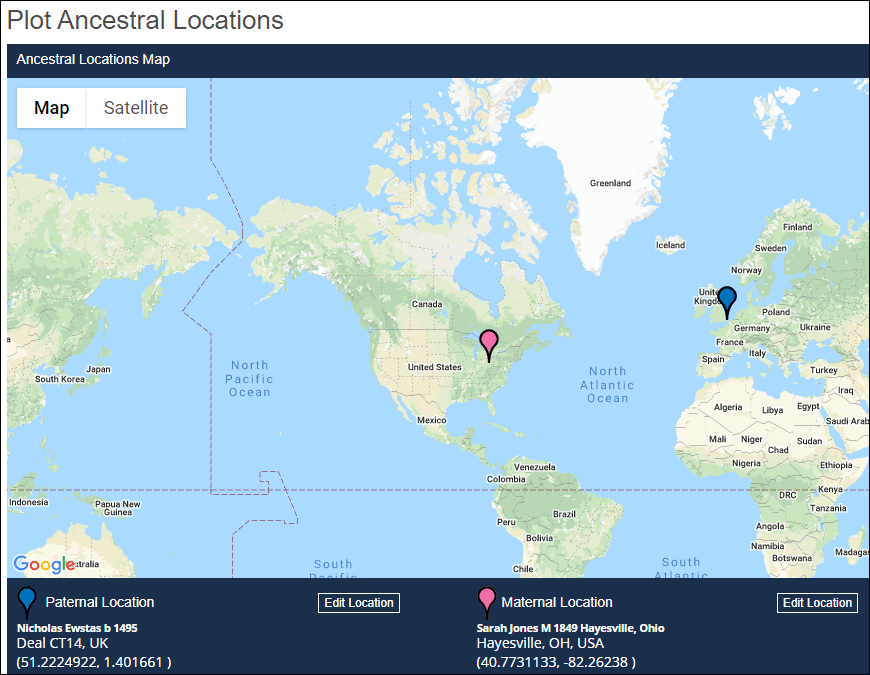The width and height of the screenshot is (870, 675).
Task: Click Edit Location for the Maternal Location
Action: click(817, 602)
